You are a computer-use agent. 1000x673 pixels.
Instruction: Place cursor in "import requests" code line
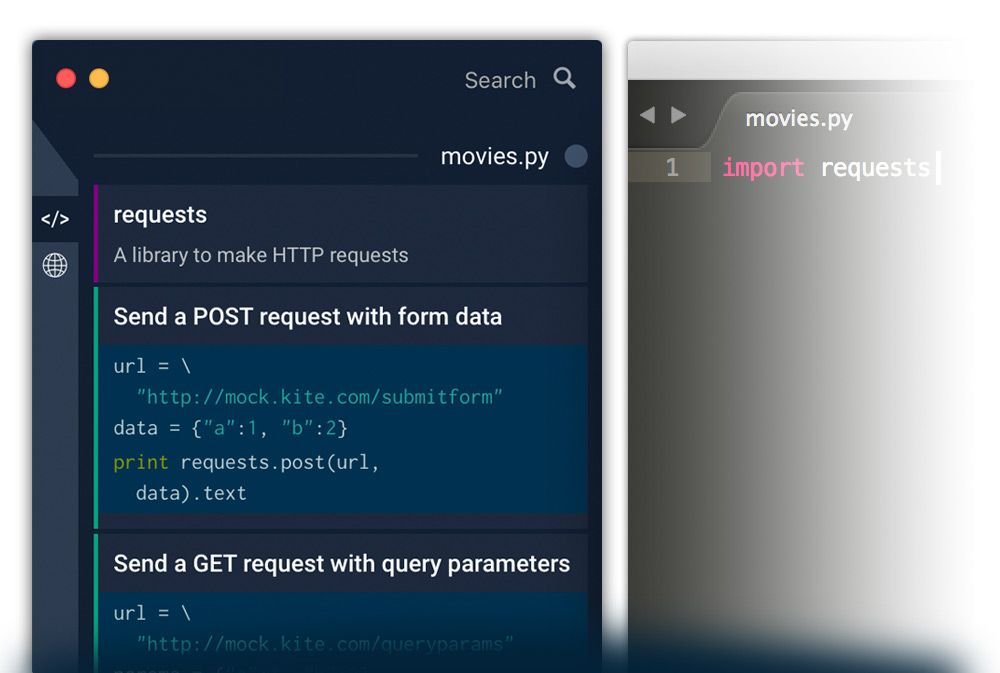click(826, 168)
